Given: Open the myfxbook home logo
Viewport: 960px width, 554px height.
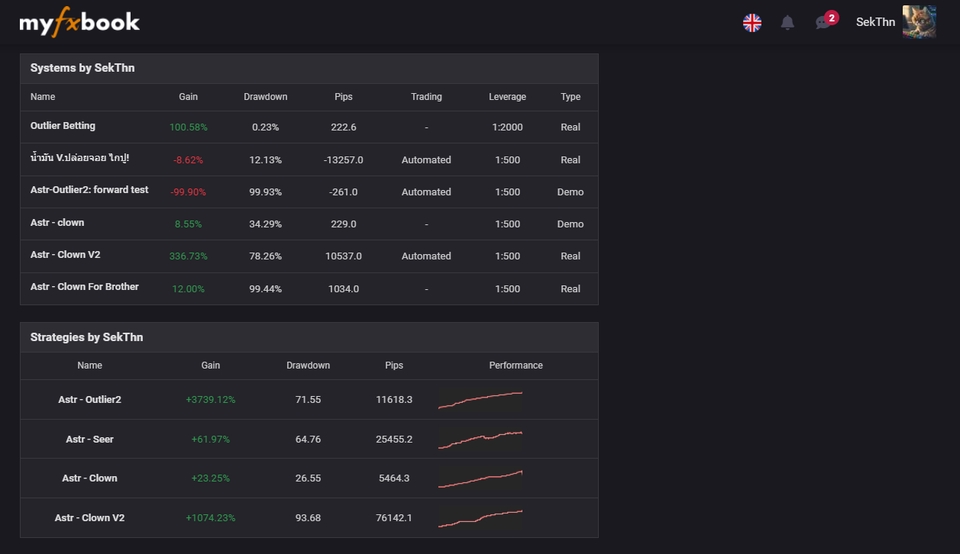Looking at the screenshot, I should pyautogui.click(x=80, y=22).
